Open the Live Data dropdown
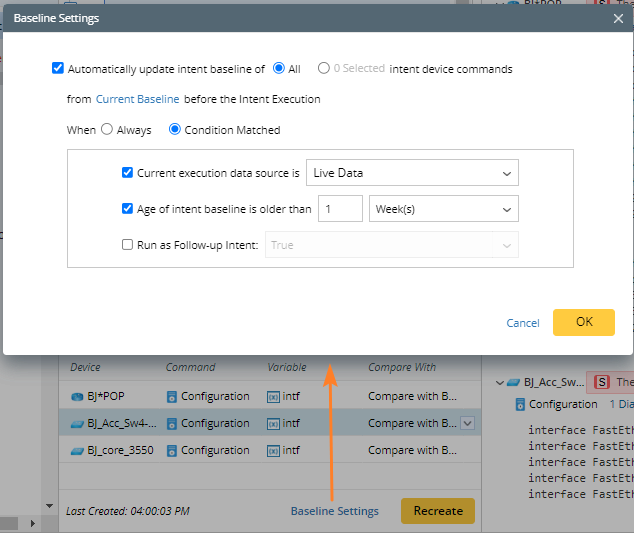 [x=412, y=173]
